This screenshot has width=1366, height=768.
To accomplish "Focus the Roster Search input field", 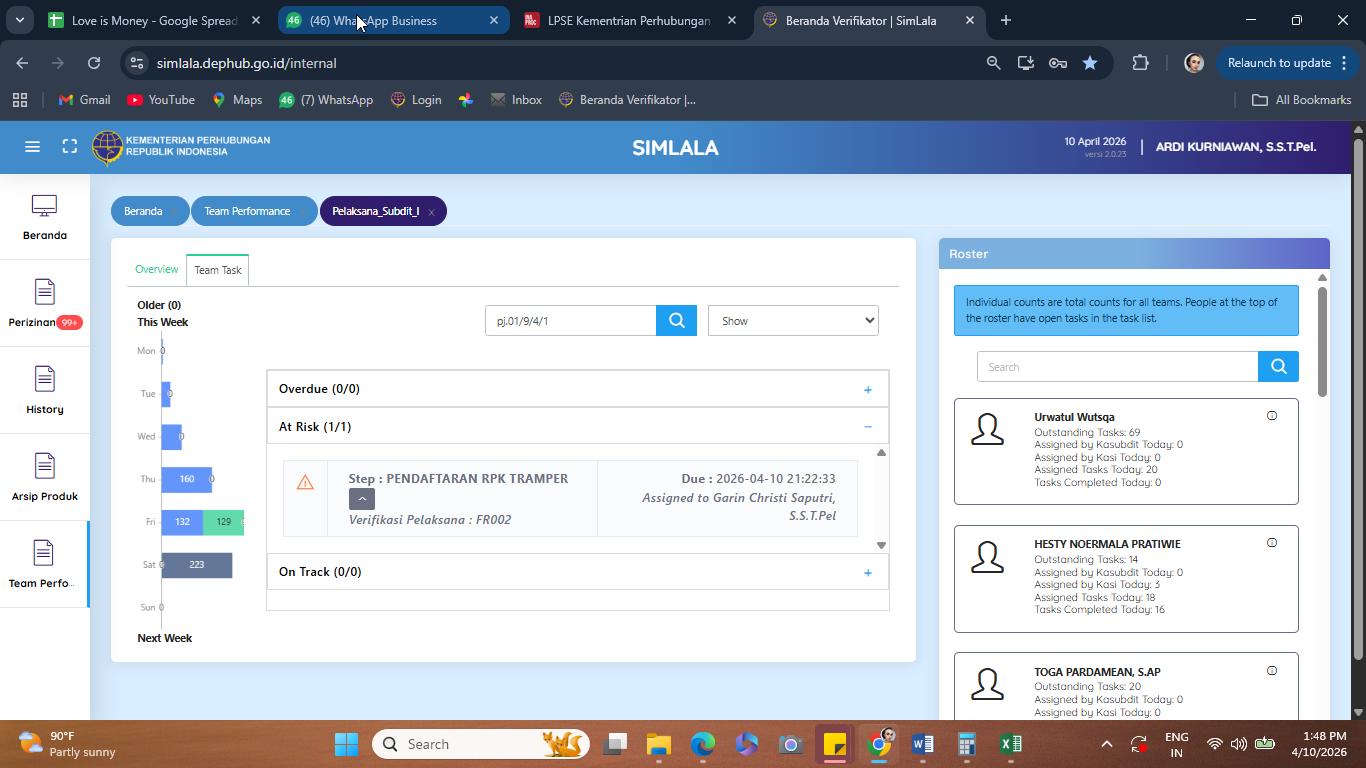I will point(1118,367).
